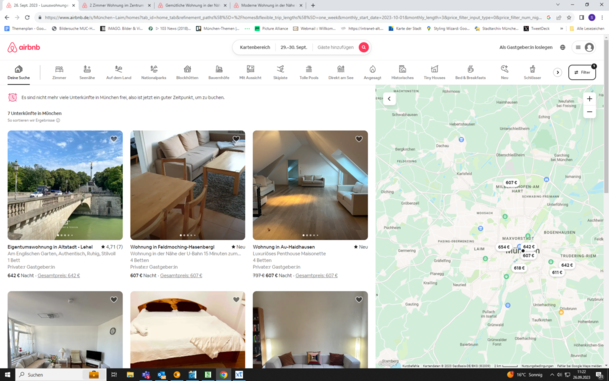Open the bridge photo listing thumbnail
This screenshot has height=381, width=609.
(x=65, y=185)
